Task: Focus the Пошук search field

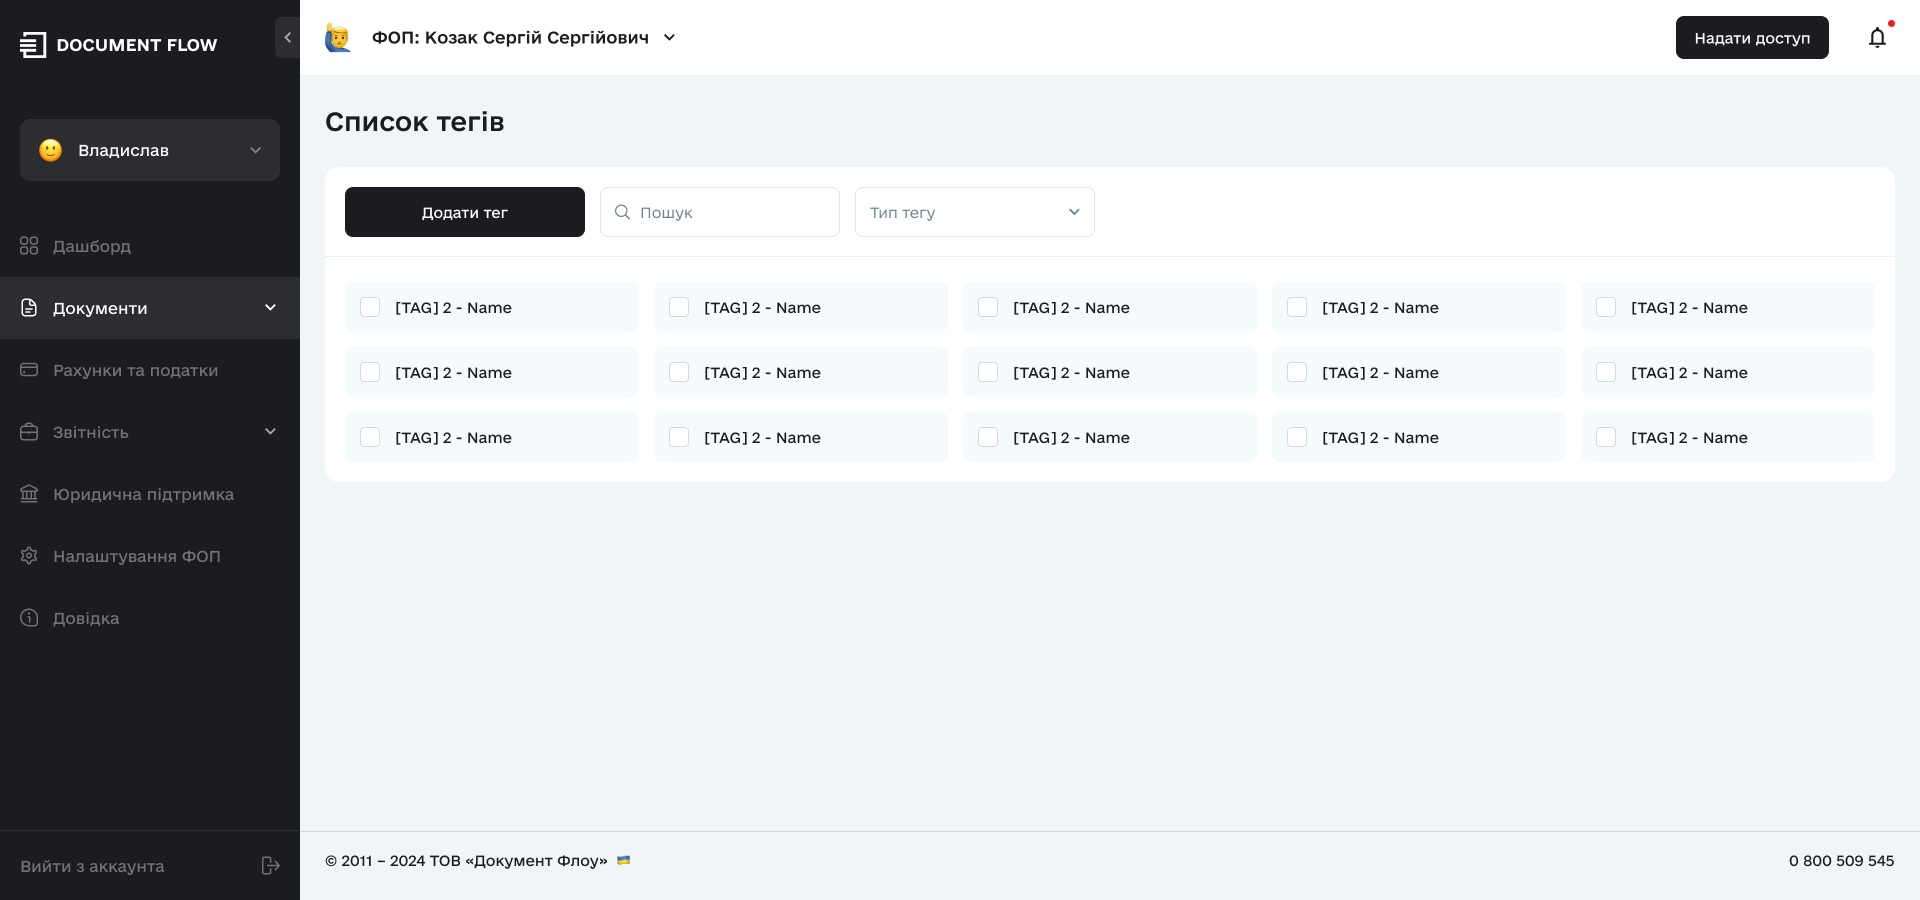Action: [x=720, y=212]
